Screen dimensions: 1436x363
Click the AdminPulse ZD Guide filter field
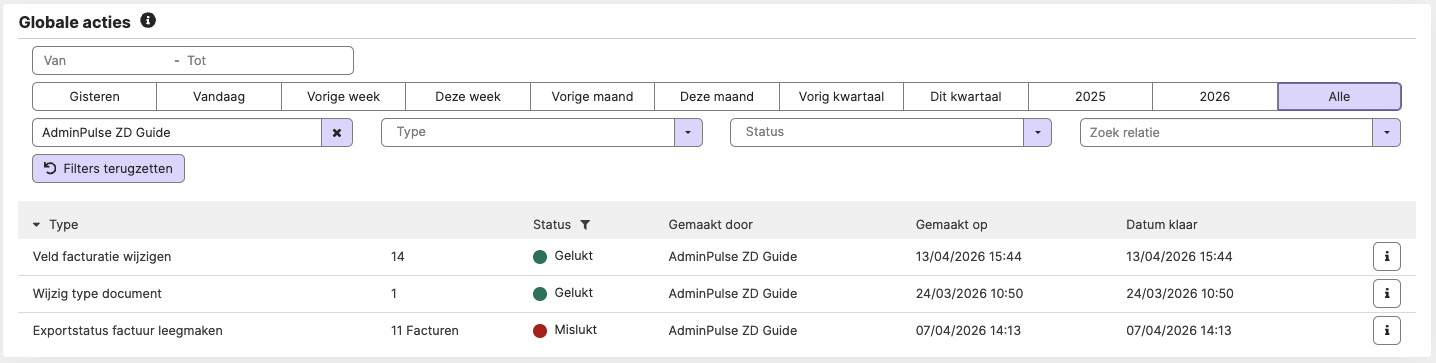(177, 132)
